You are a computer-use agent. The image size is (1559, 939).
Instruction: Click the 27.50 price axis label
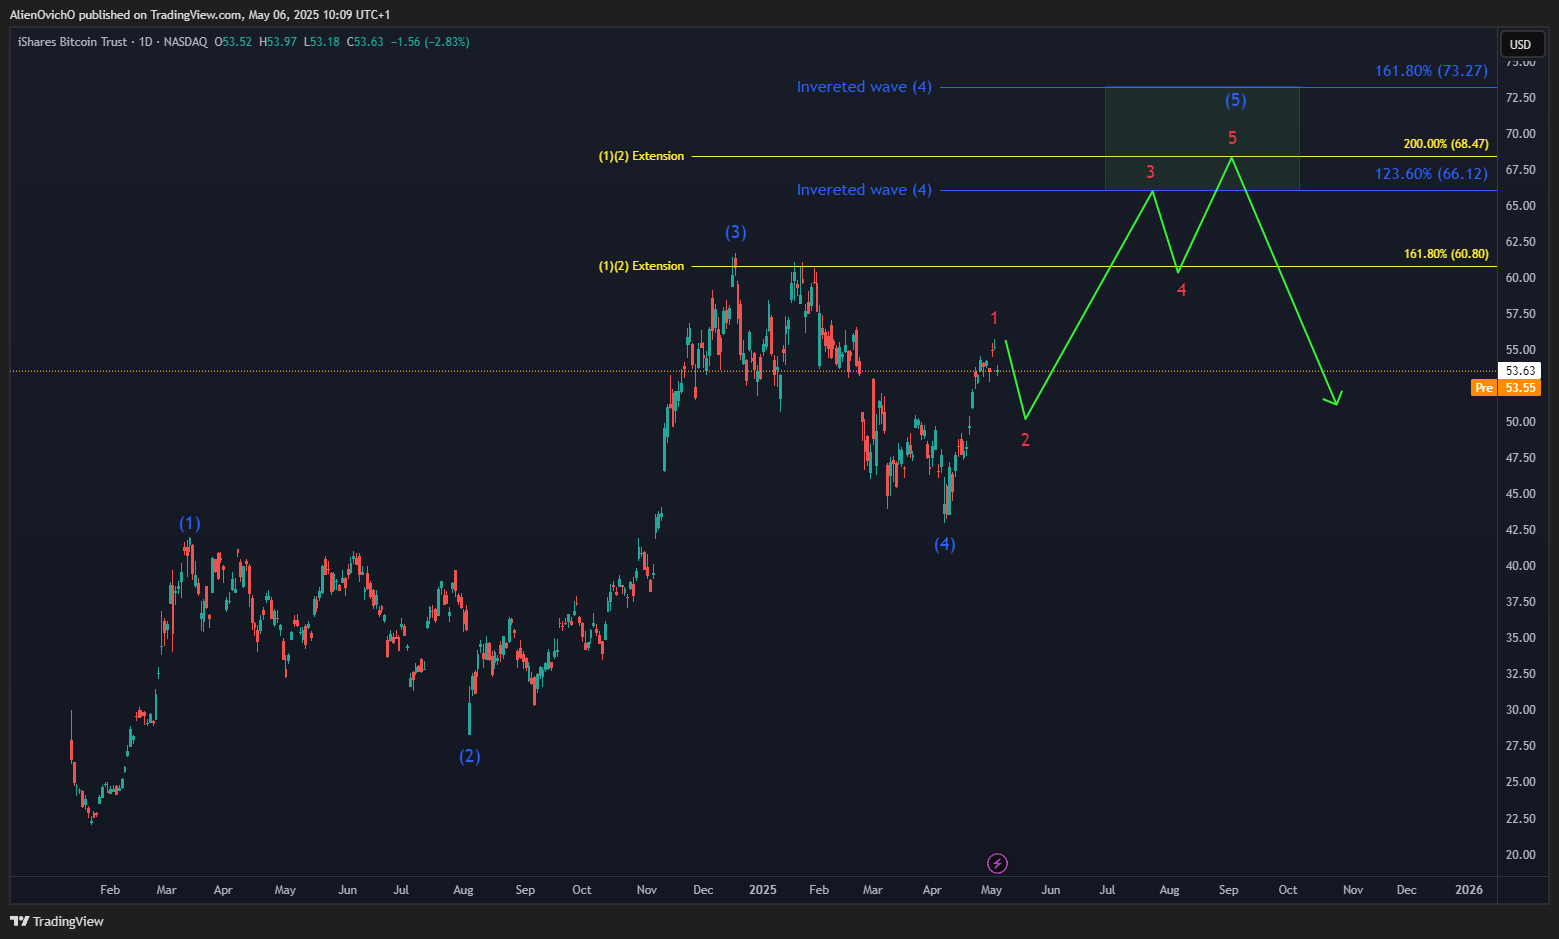coord(1520,746)
